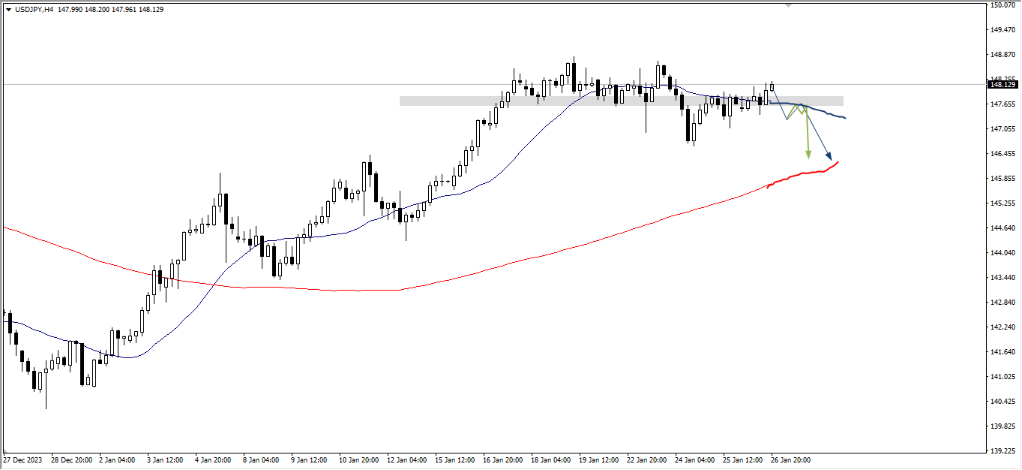Click the 22 Jan 20:00 time label
This screenshot has width=1022, height=470.
(x=646, y=461)
